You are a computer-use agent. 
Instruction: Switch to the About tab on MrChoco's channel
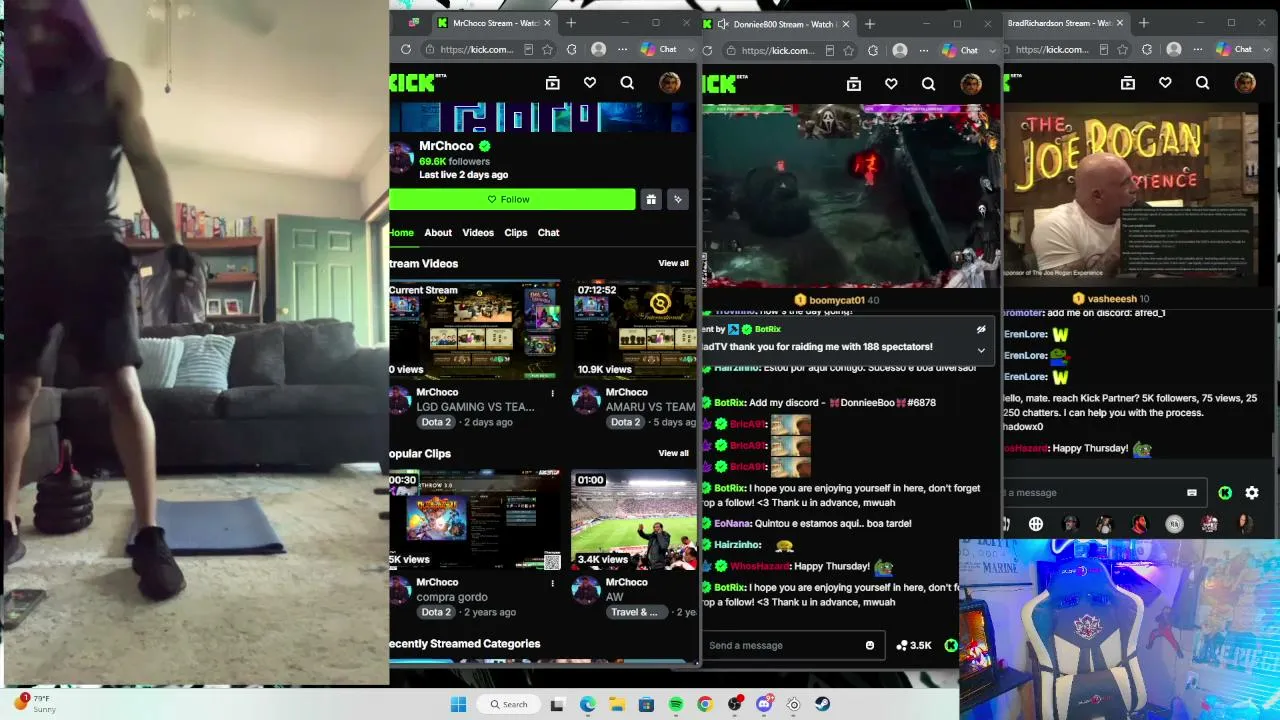(438, 232)
